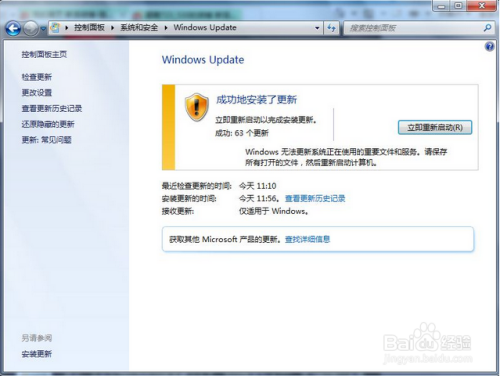Click the magnifier search icon
The height and width of the screenshot is (376, 500).
click(487, 28)
